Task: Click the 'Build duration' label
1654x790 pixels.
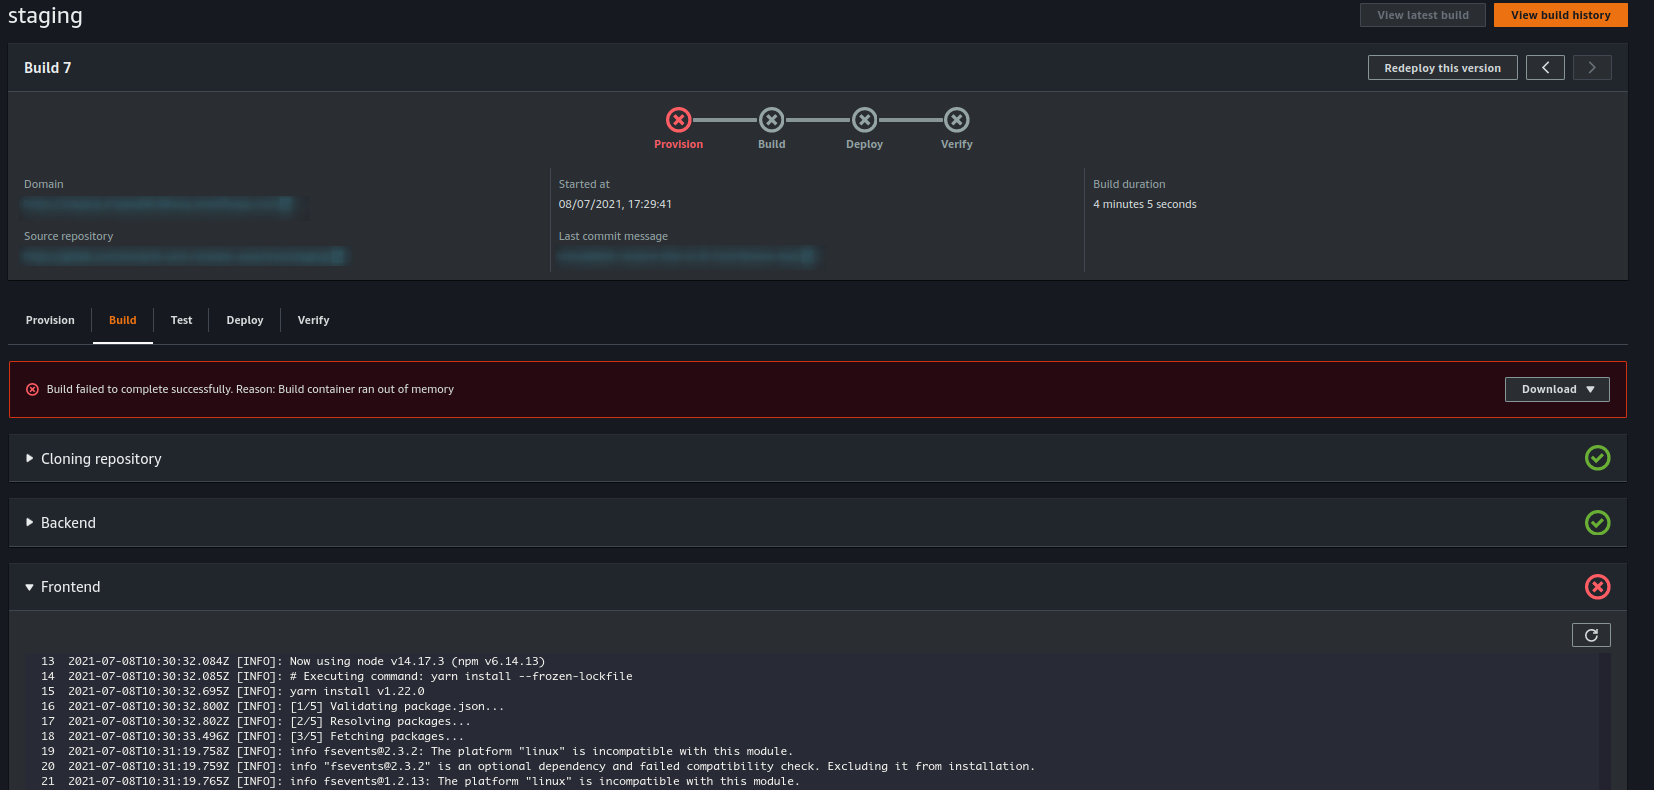Action: click(x=1129, y=184)
